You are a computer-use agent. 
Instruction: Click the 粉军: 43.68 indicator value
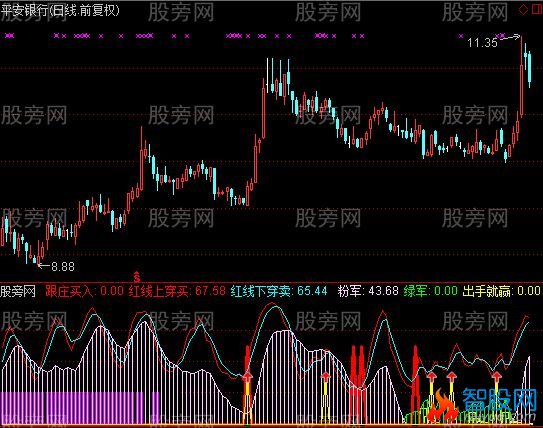point(368,291)
